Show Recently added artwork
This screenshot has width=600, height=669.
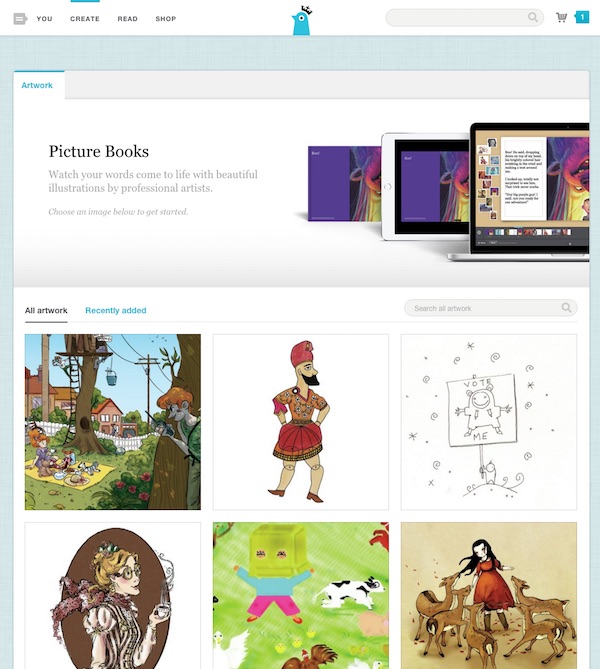(x=116, y=311)
